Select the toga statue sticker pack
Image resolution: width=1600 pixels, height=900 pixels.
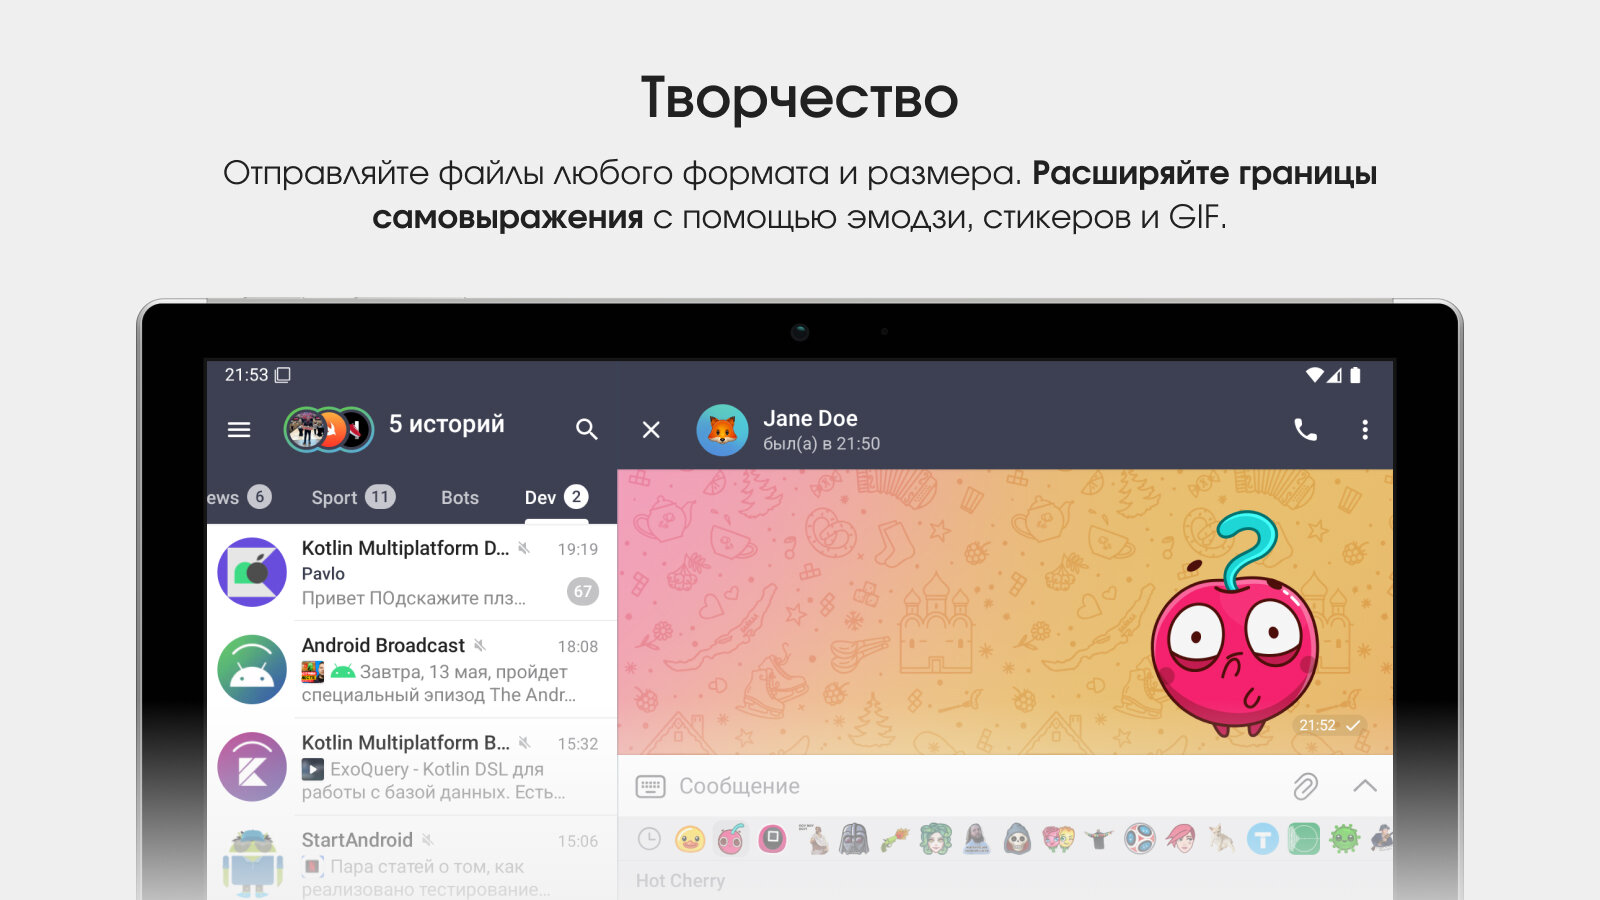click(817, 839)
